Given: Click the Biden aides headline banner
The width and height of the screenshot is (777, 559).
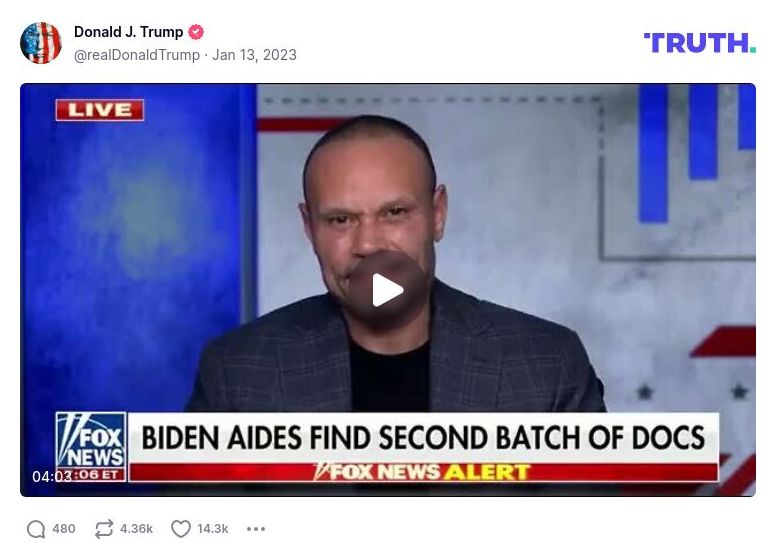Looking at the screenshot, I should coord(423,437).
